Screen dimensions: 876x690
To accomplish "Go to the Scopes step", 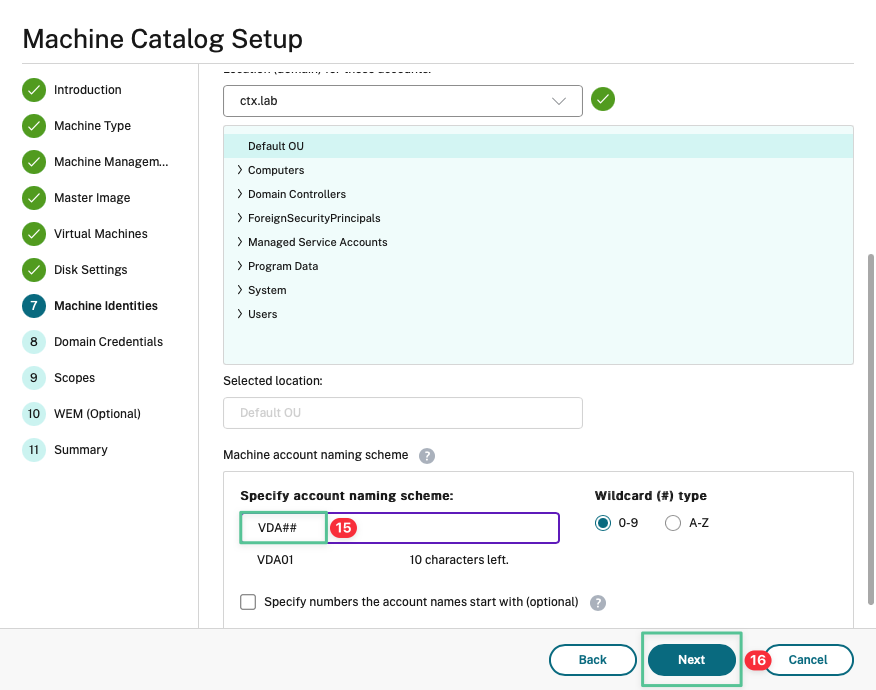I will [x=74, y=378].
